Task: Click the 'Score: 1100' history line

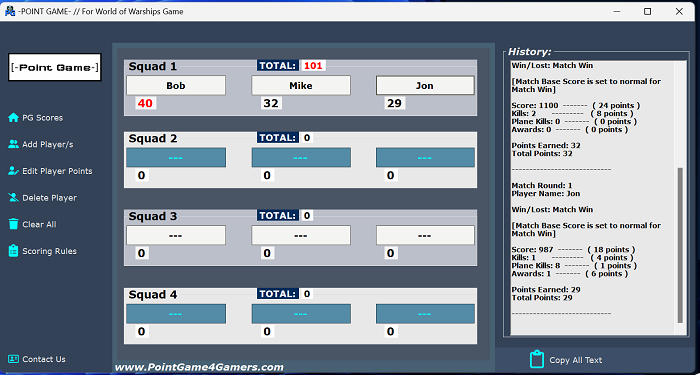Action: click(x=575, y=105)
